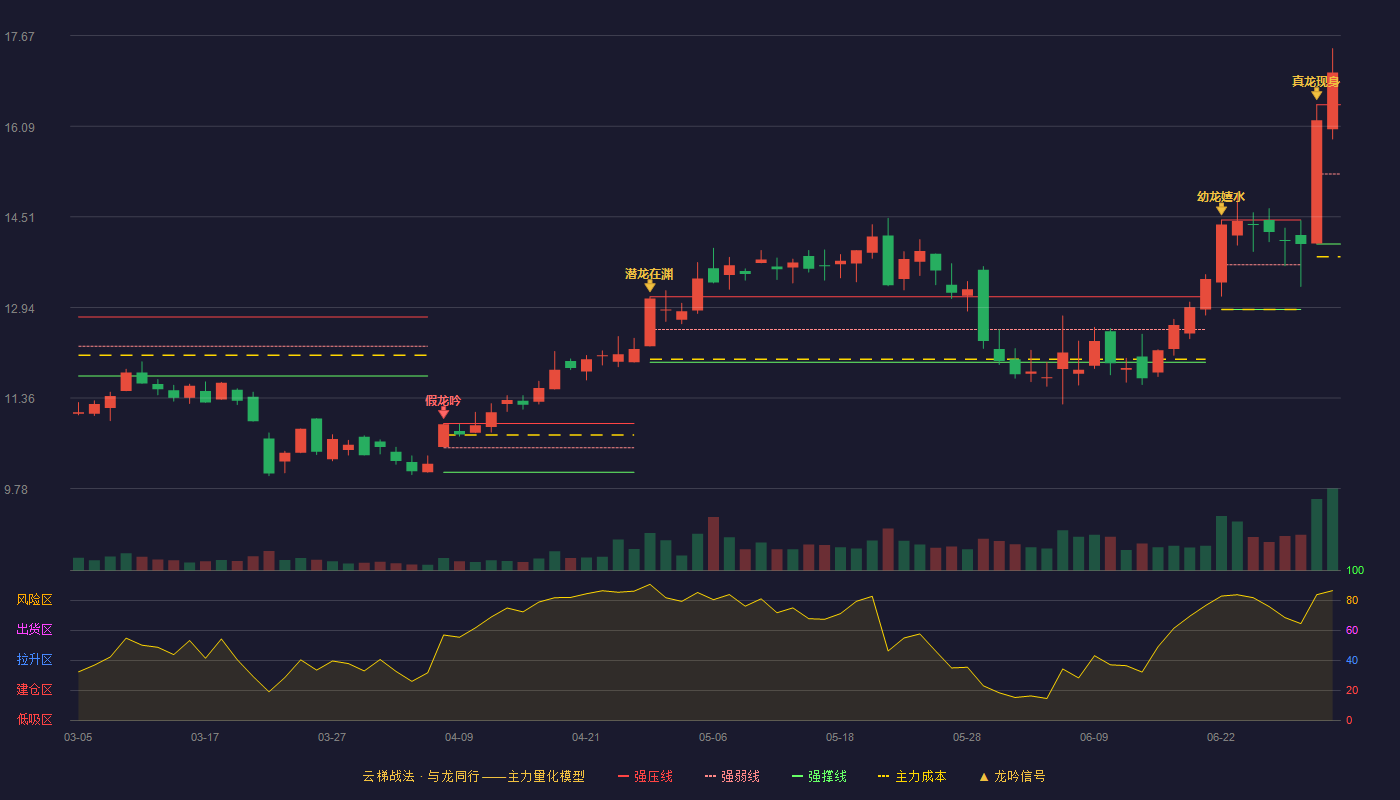Toggle the 强撑线 legend entry
The image size is (1400, 800).
coord(819,776)
